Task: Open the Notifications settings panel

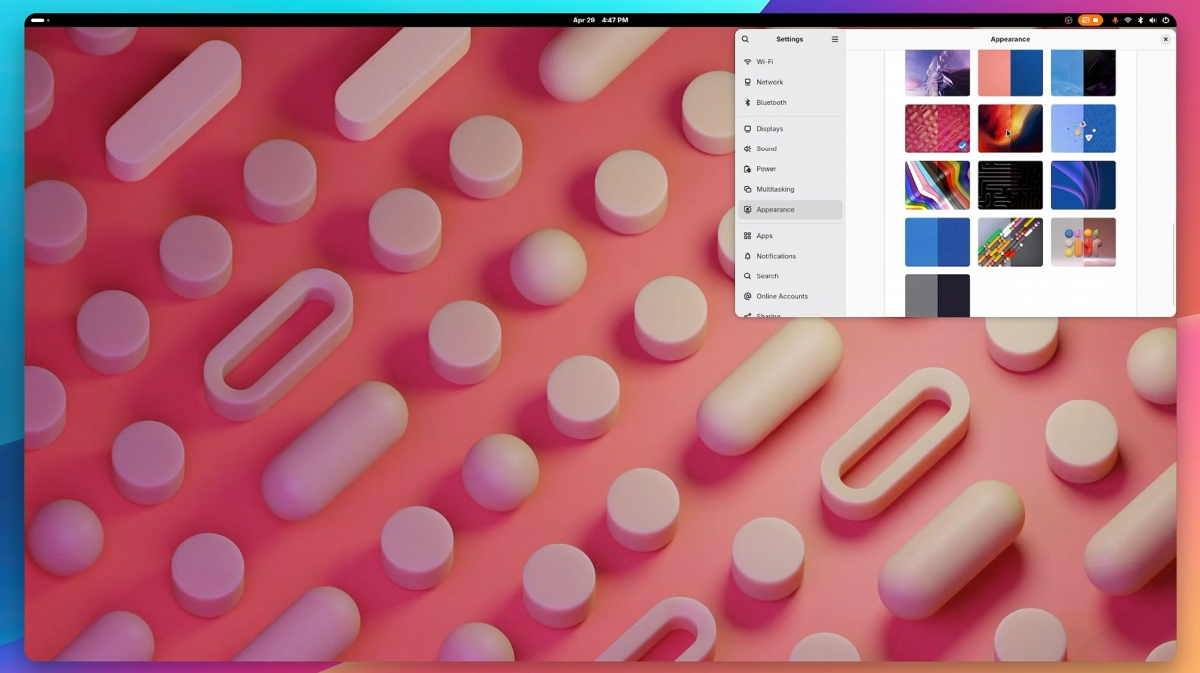Action: [x=790, y=256]
